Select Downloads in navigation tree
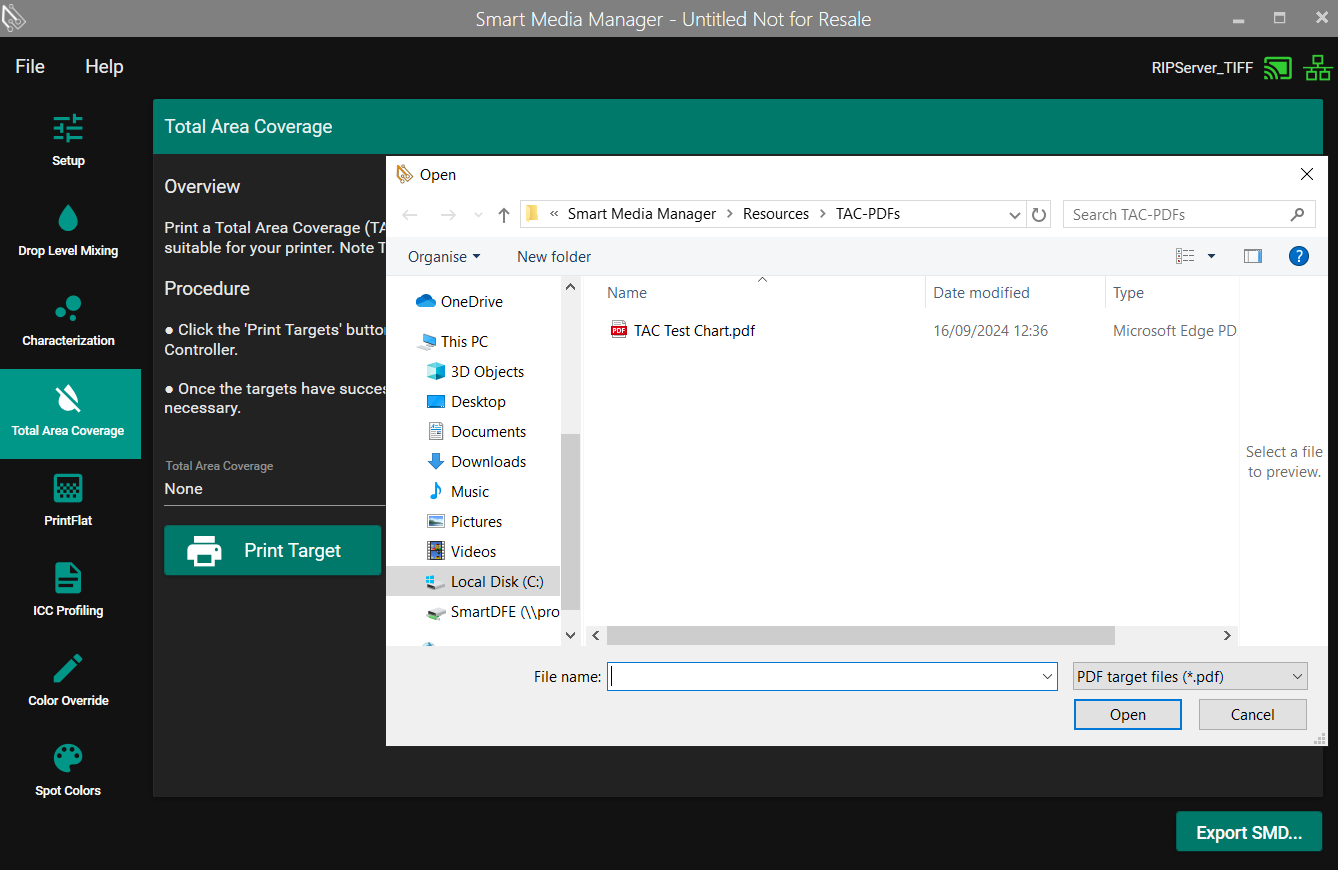 pyautogui.click(x=477, y=461)
